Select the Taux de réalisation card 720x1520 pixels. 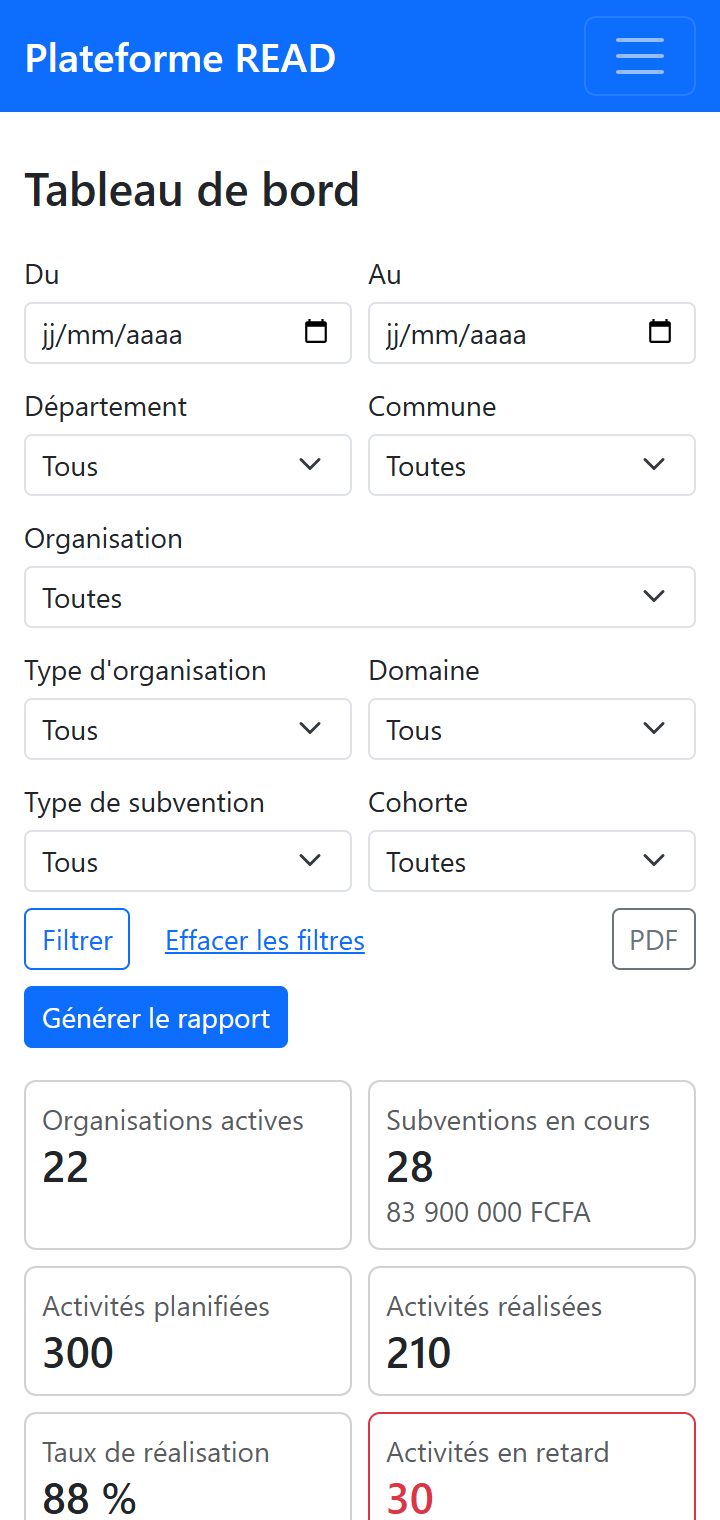click(x=188, y=1467)
